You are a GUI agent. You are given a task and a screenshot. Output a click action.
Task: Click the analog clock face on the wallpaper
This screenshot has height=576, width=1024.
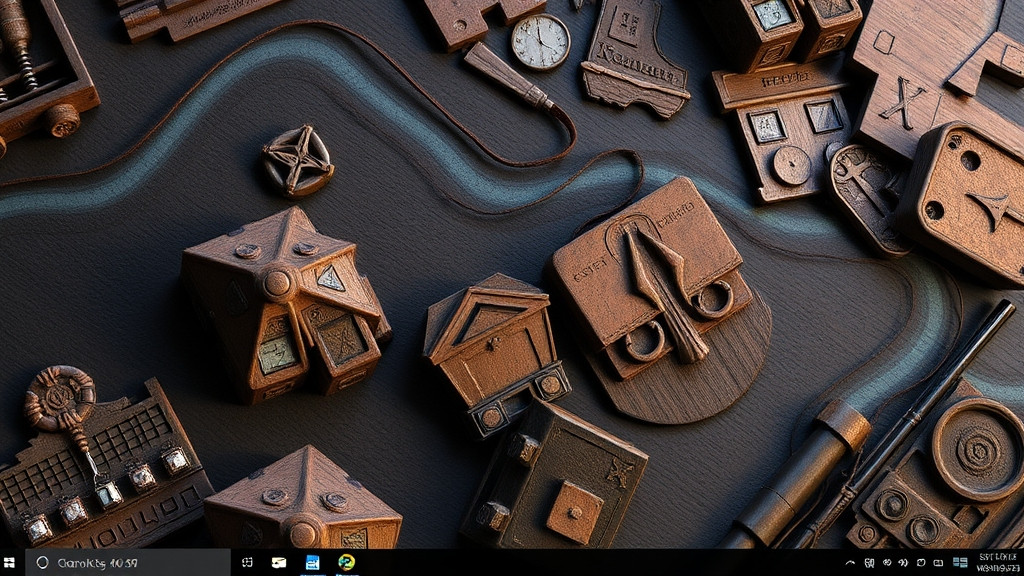(x=541, y=42)
